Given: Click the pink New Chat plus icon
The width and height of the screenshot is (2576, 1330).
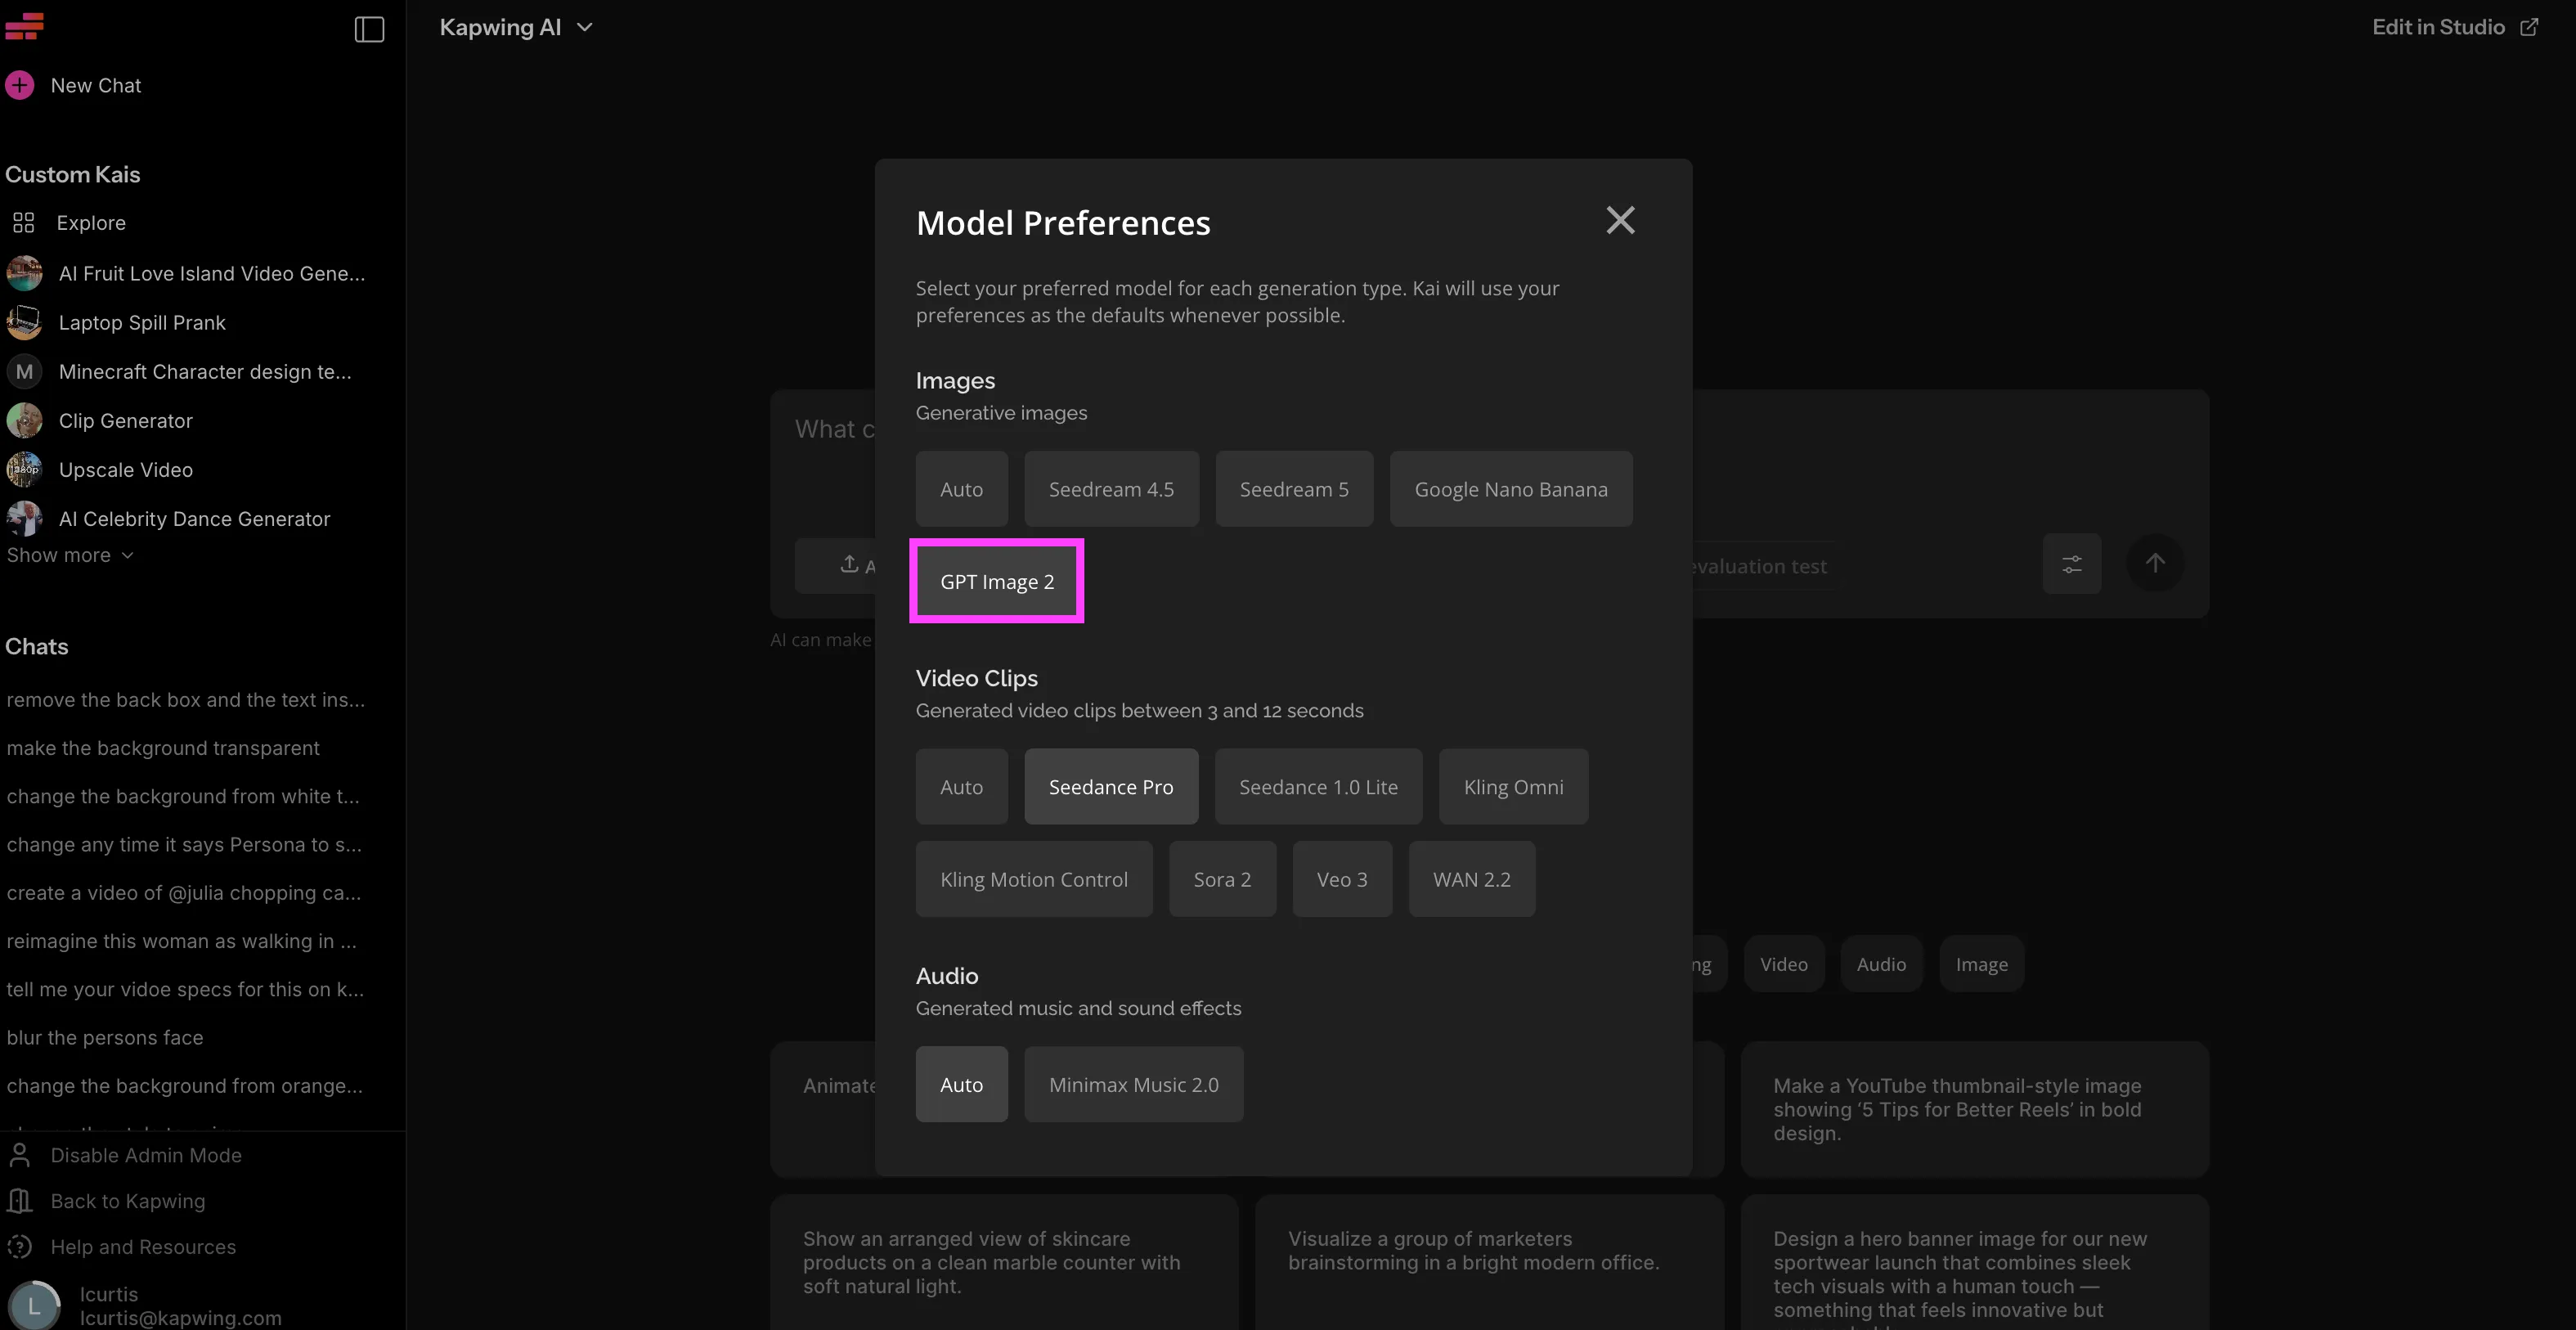Looking at the screenshot, I should 19,85.
